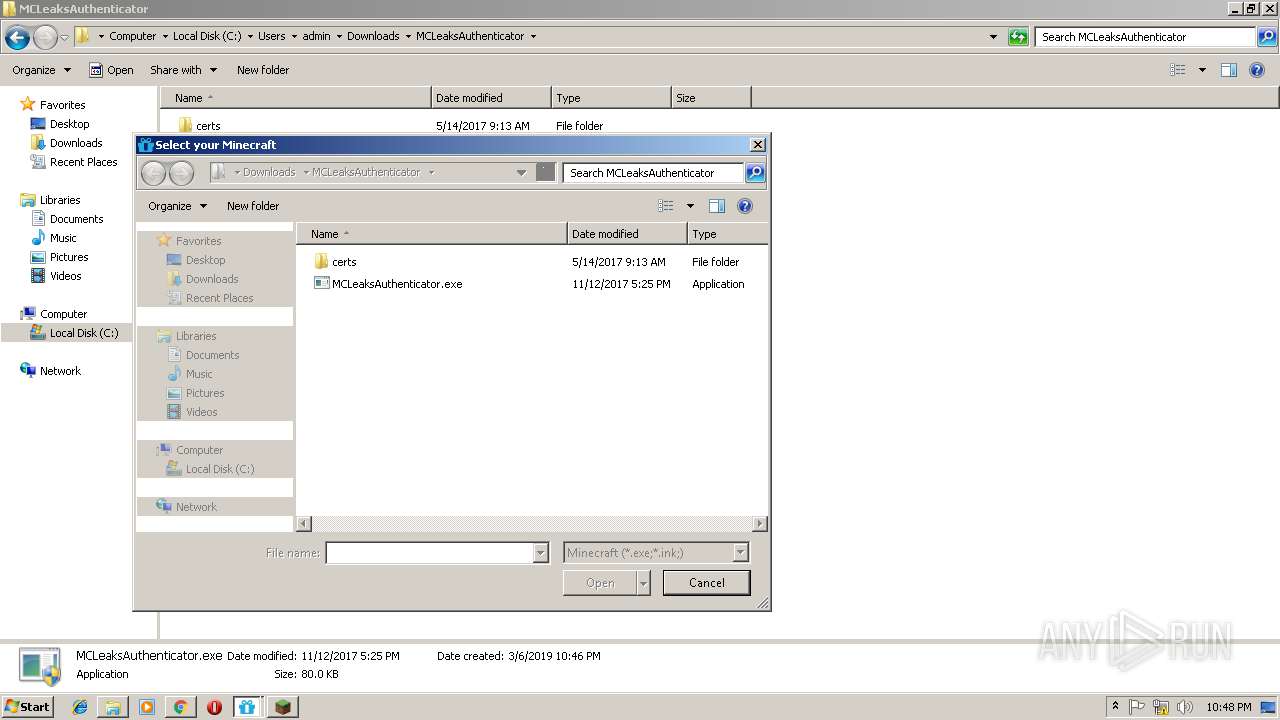The height and width of the screenshot is (720, 1280).
Task: Select Videos in the dialog's sidebar
Action: point(201,412)
